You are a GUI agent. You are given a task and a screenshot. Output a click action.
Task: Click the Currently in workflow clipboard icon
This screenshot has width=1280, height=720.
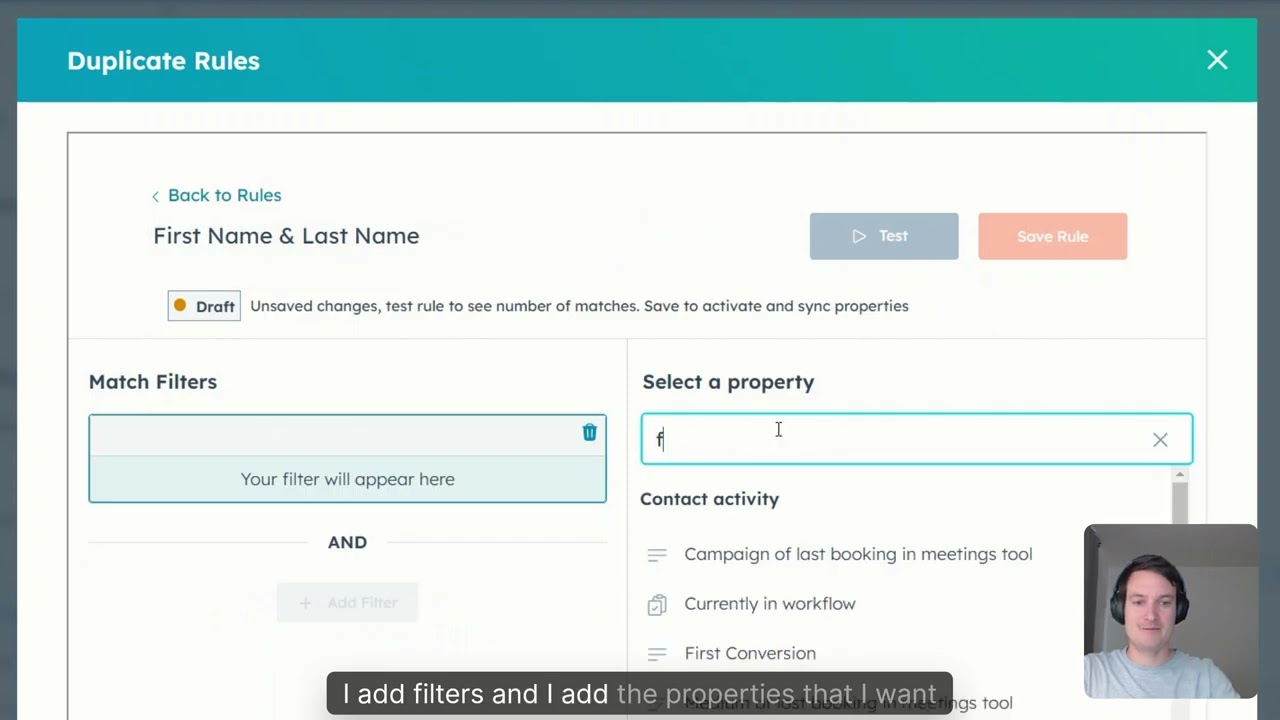[x=657, y=604]
